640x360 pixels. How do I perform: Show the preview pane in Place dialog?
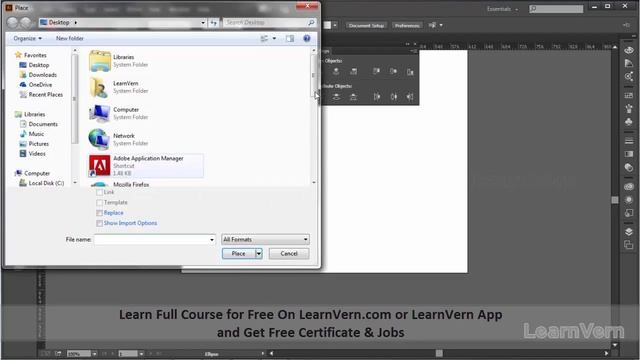pyautogui.click(x=290, y=38)
